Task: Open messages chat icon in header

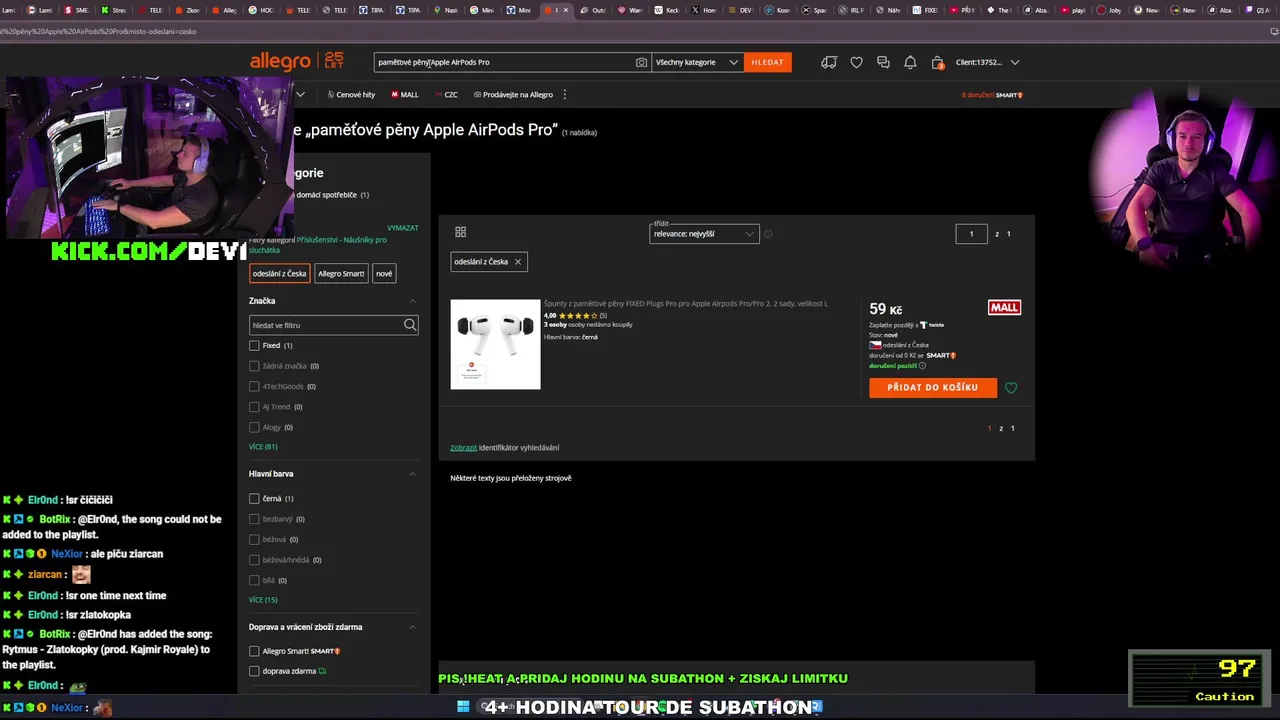Action: tap(883, 62)
